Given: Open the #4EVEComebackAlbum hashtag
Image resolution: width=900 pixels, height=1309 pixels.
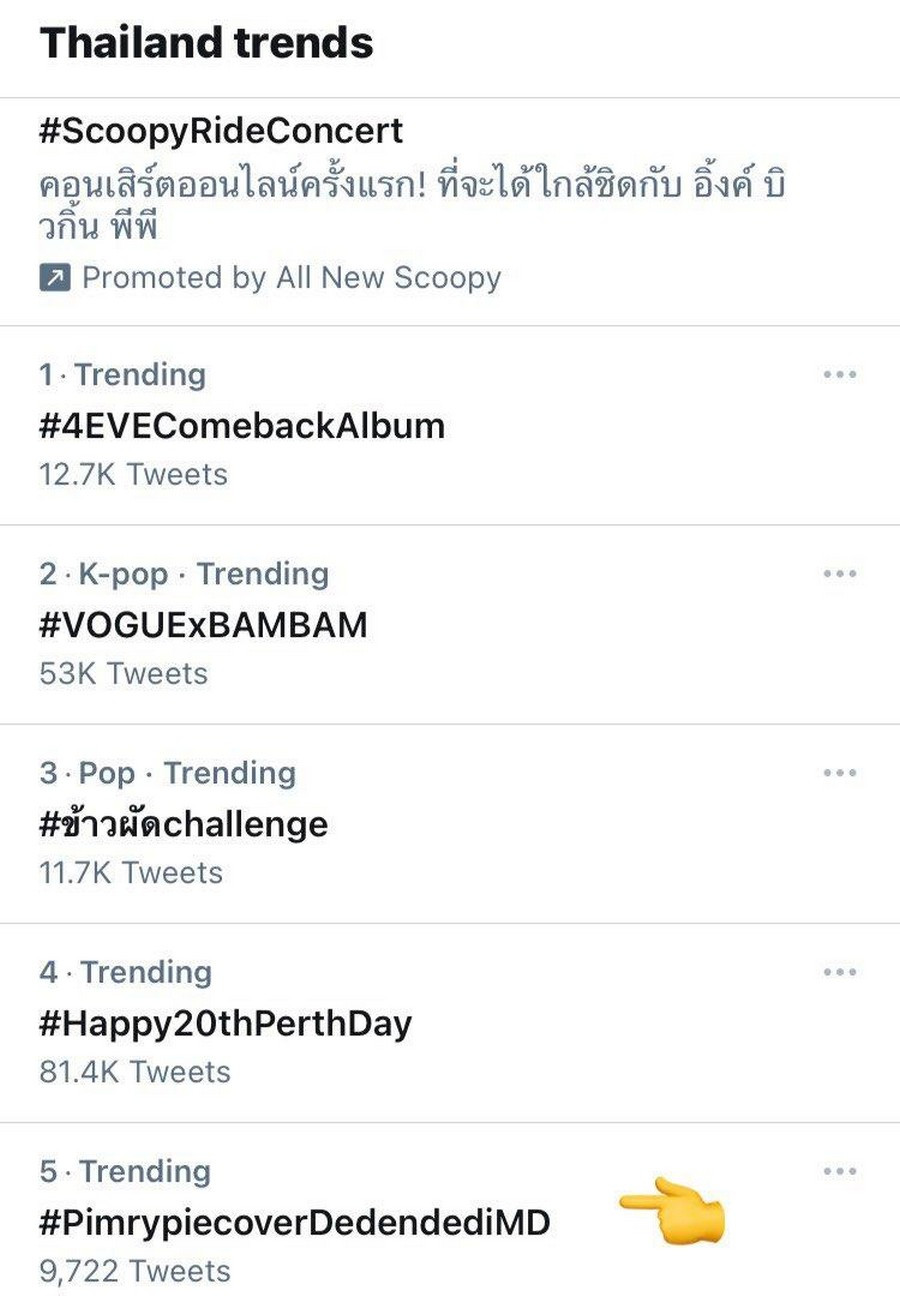Looking at the screenshot, I should click(x=242, y=426).
